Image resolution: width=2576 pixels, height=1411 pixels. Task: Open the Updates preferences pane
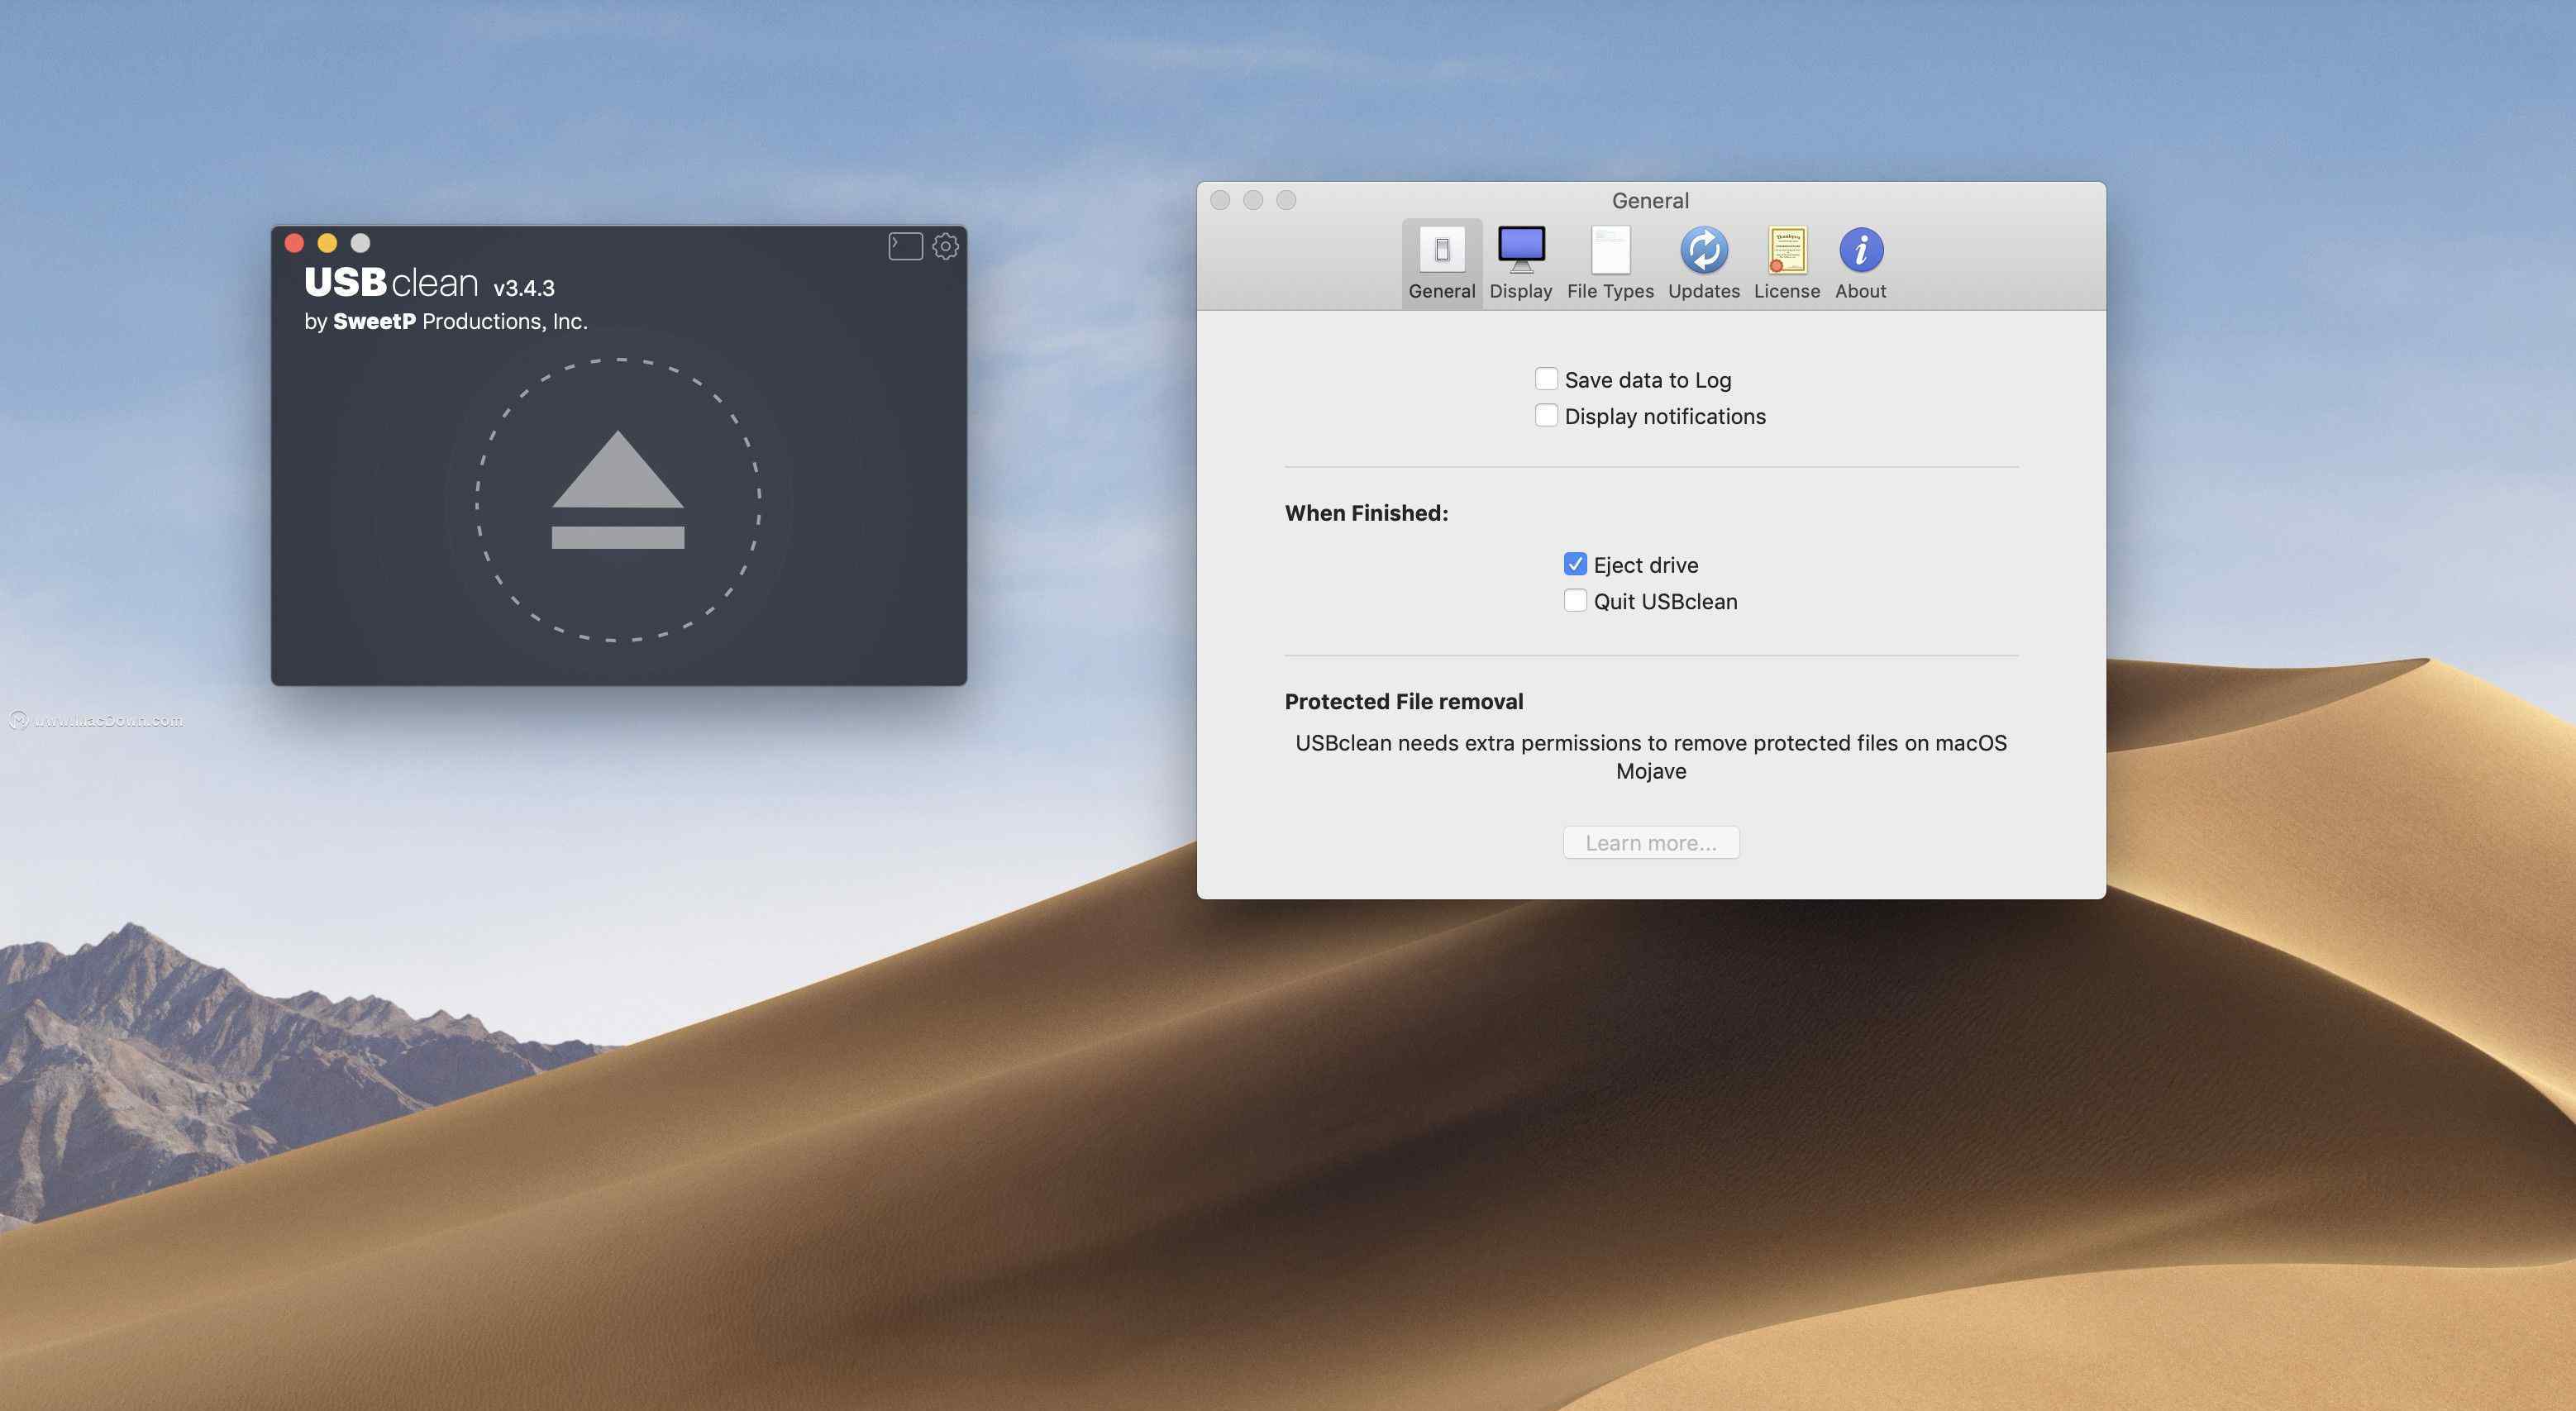tap(1703, 263)
